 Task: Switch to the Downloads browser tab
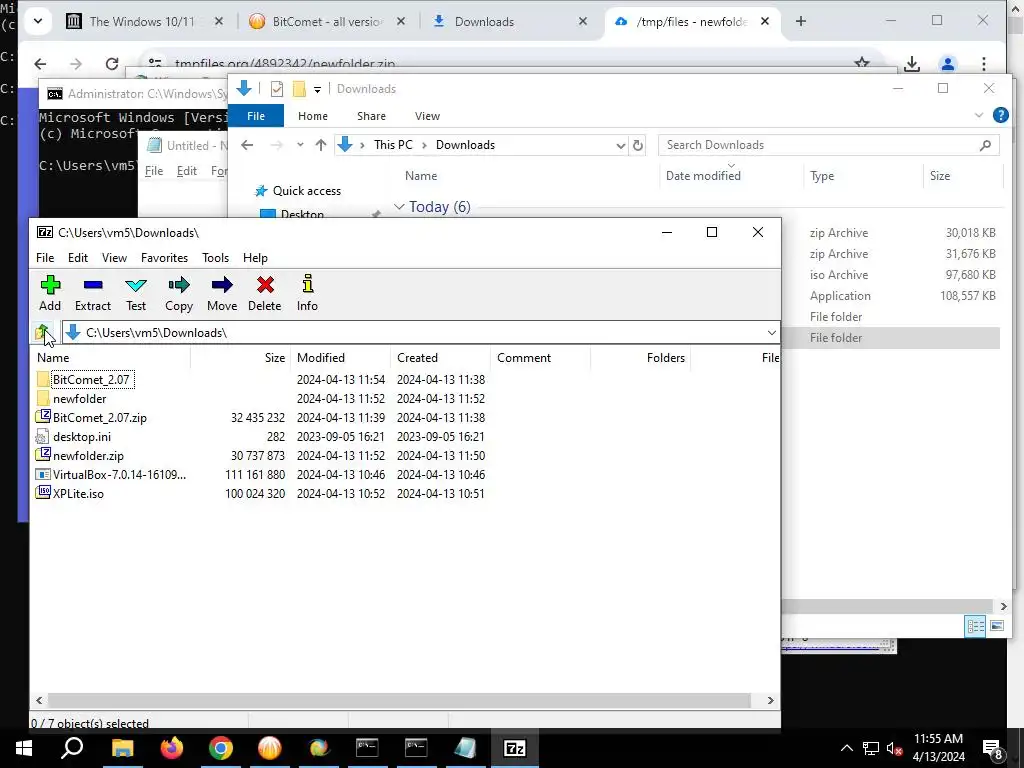pos(511,22)
